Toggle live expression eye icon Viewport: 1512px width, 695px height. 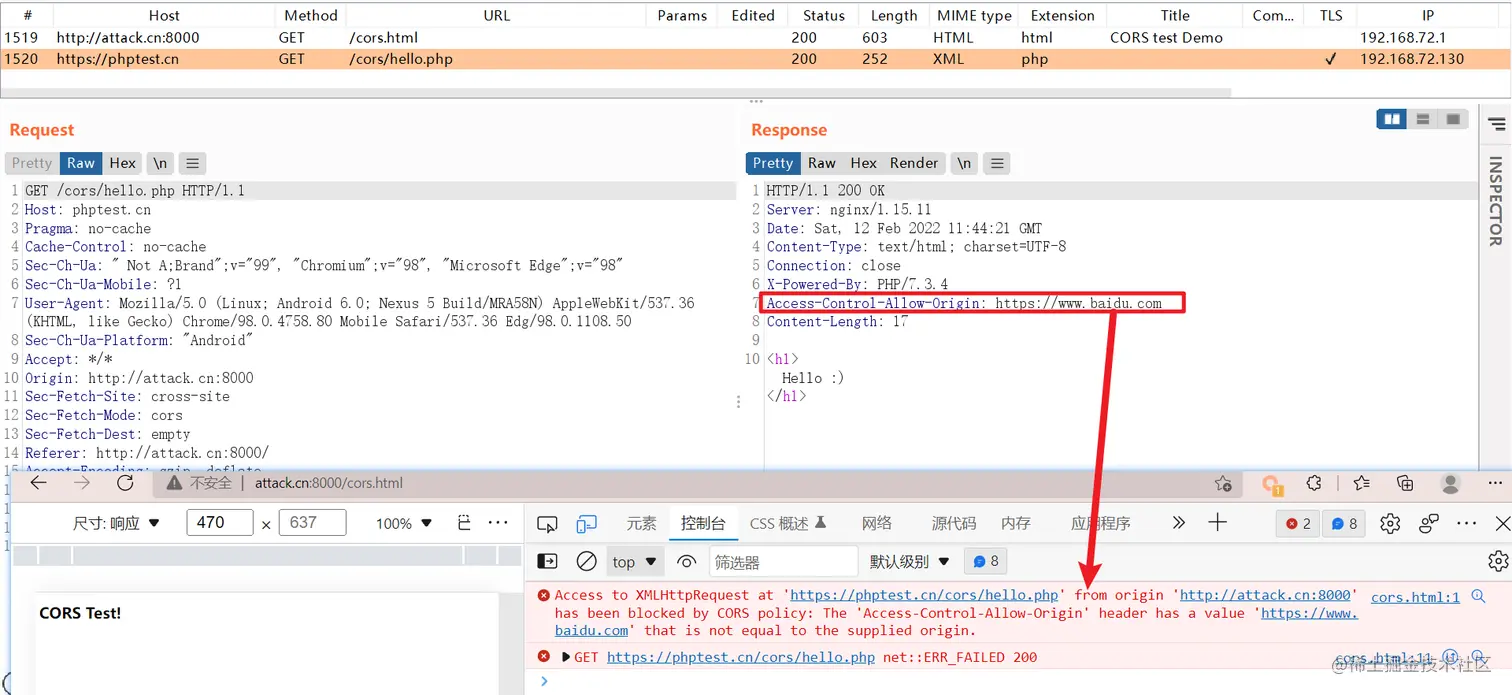686,561
